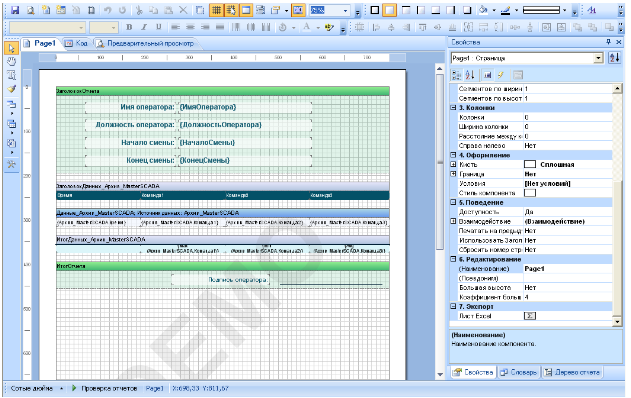Viewport: 631px width, 398px height.
Task: Open the Предварительный просмотр tab
Action: coord(146,43)
